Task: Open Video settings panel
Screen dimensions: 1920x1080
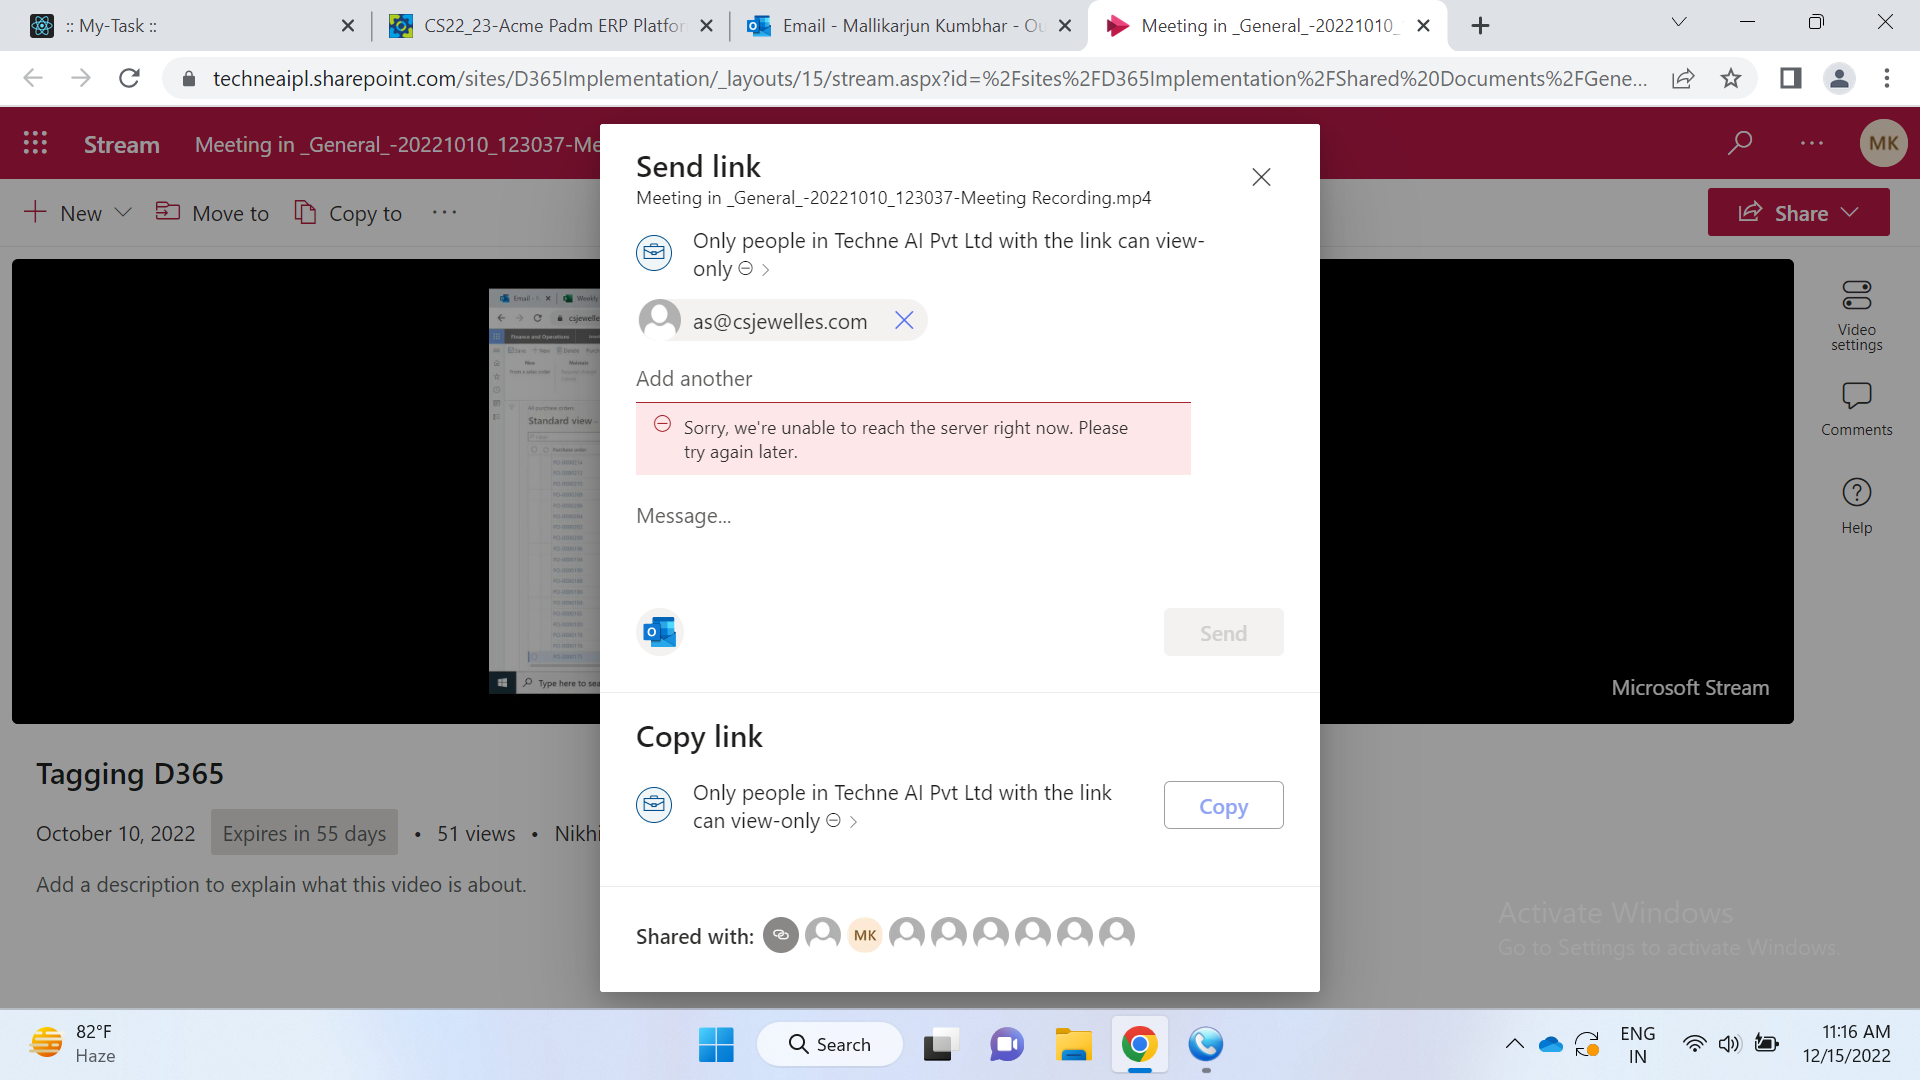Action: click(1857, 315)
